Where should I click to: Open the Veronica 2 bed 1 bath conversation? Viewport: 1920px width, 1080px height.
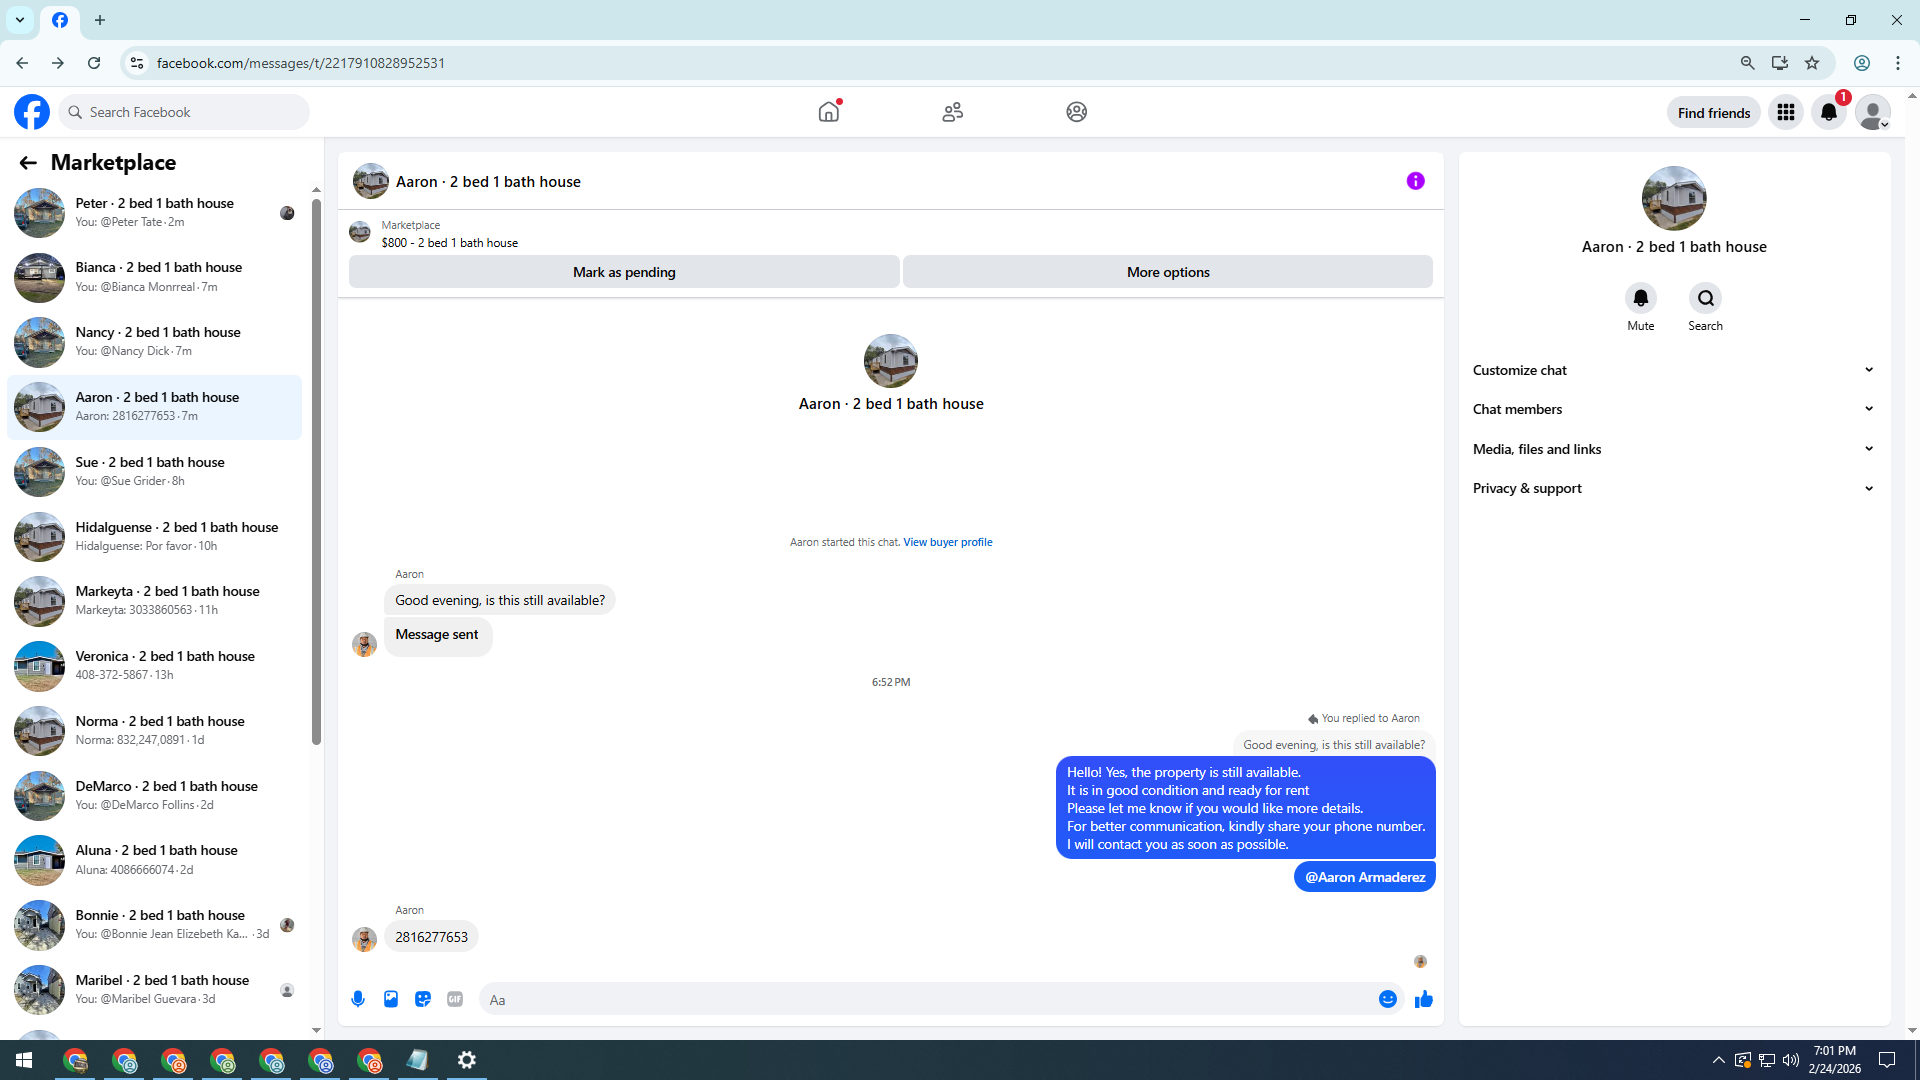155,665
